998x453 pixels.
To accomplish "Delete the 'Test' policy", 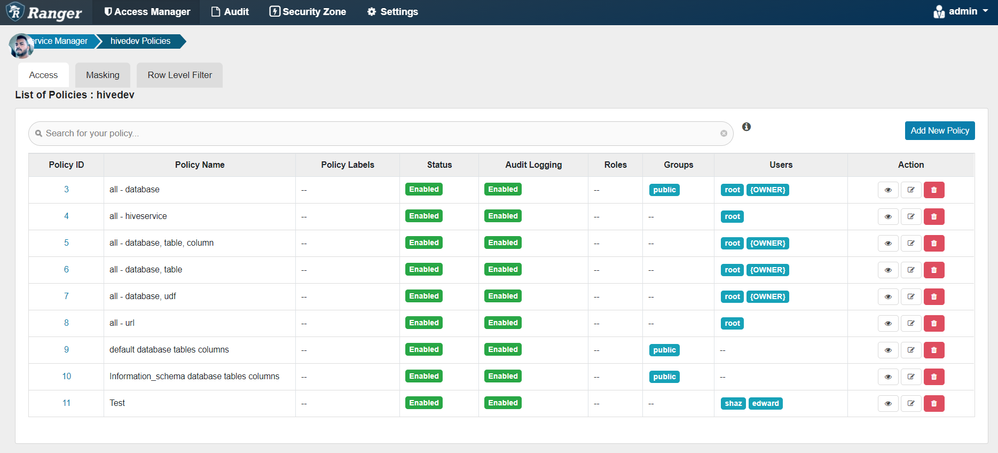I will 934,403.
